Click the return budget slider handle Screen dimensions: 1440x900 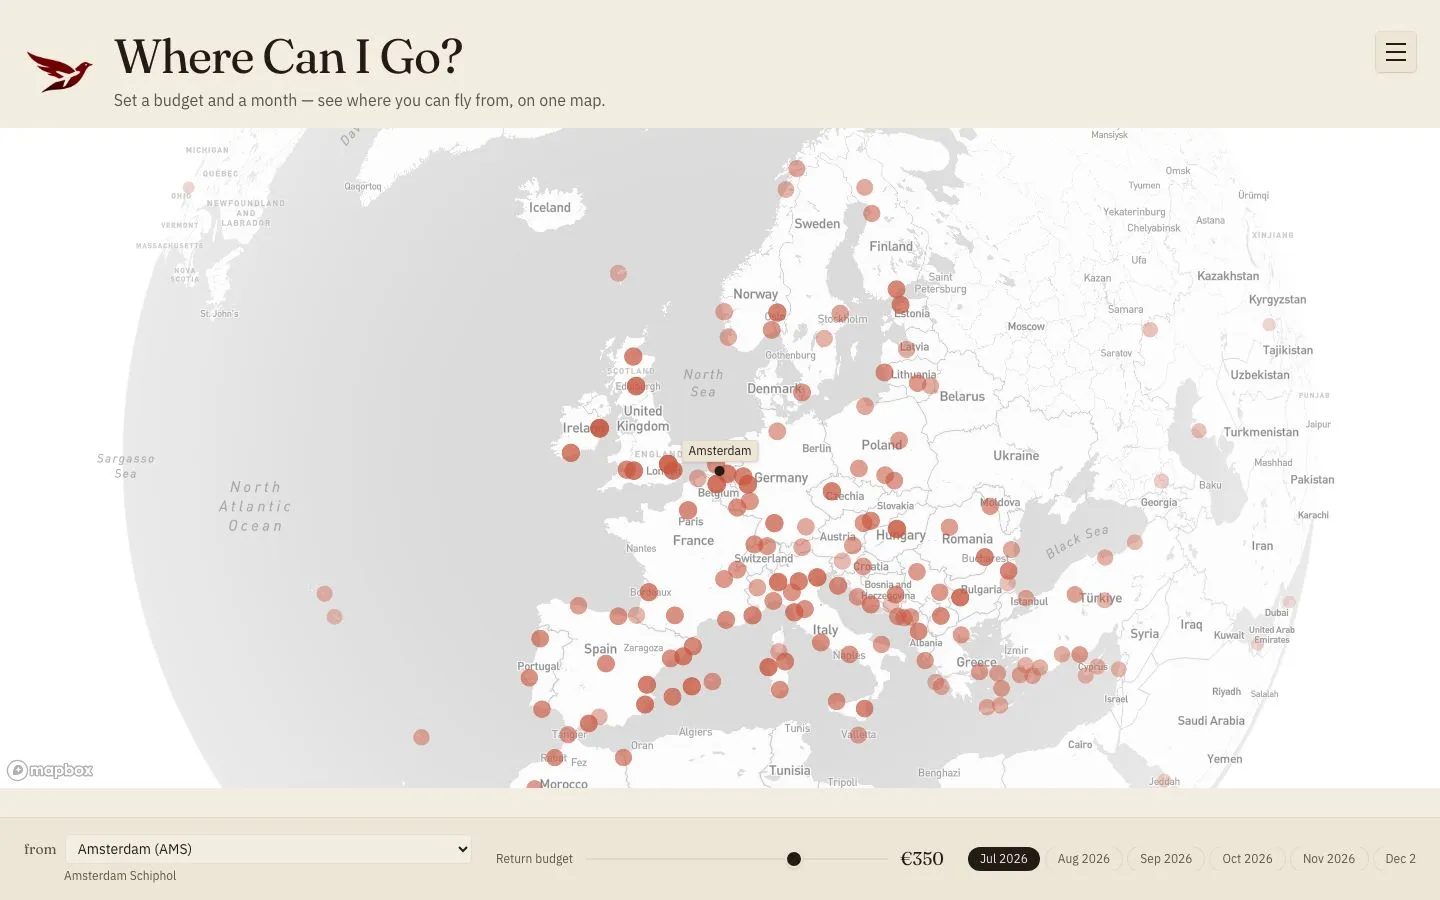794,859
